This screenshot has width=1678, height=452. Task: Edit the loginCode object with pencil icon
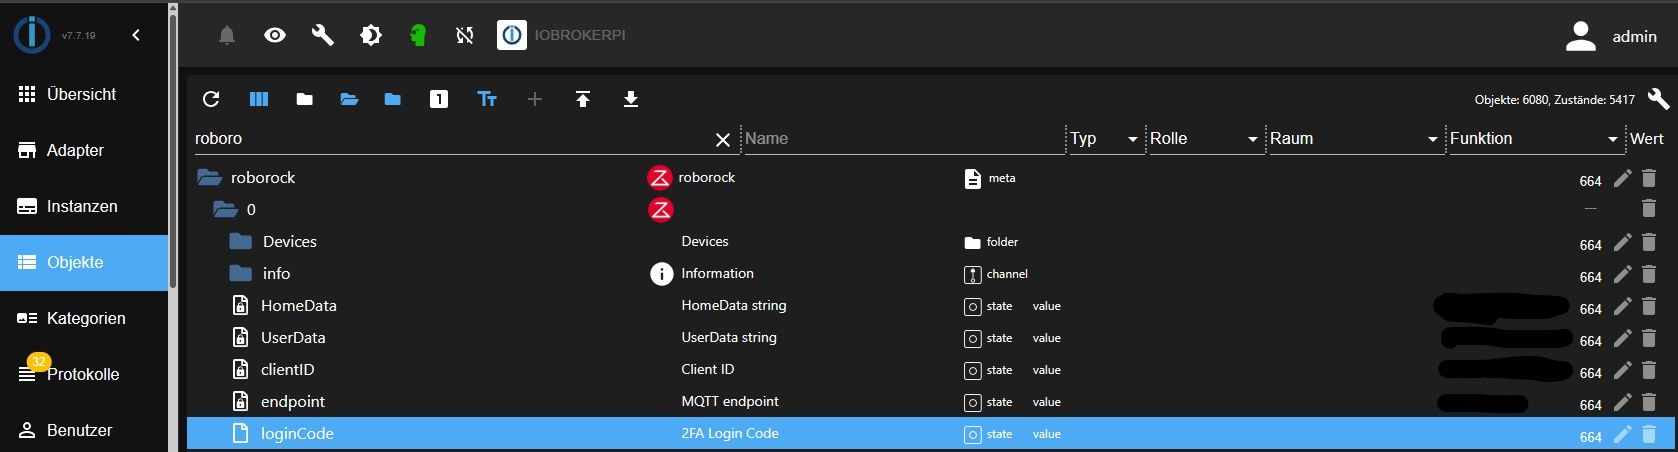[x=1622, y=435]
